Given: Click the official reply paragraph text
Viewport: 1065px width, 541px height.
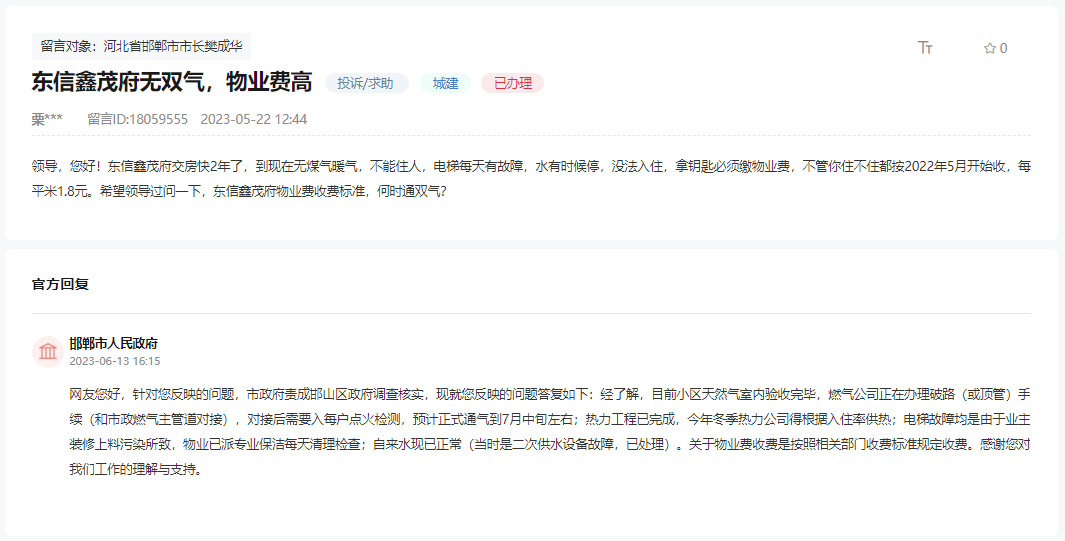Looking at the screenshot, I should 550,432.
